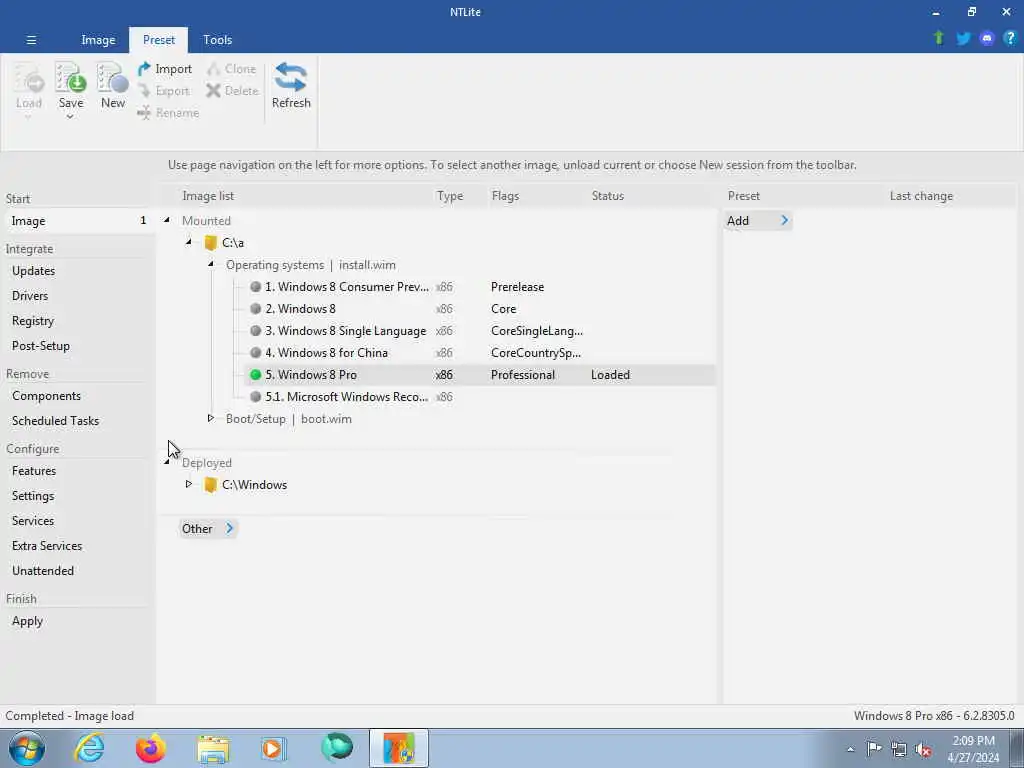This screenshot has width=1024, height=768.
Task: Switch to the Image tab
Action: [x=98, y=40]
